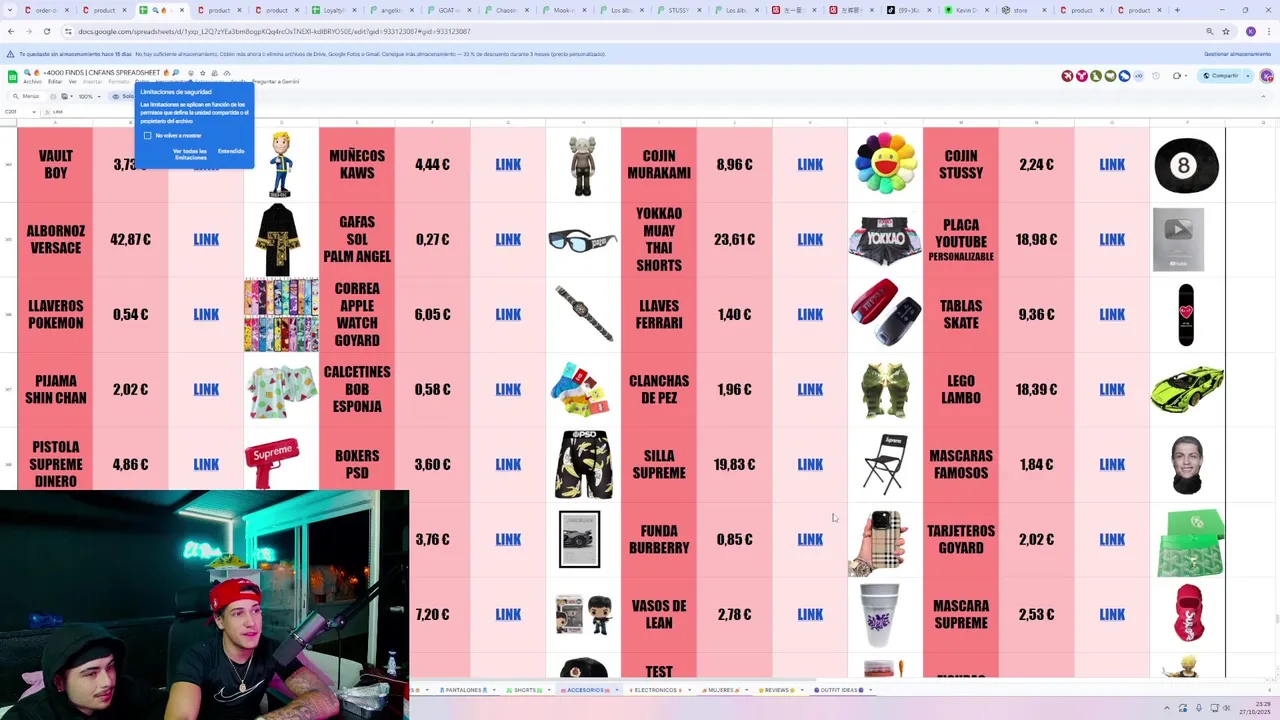
Task: Click 'Preguntar a Gemini' in the menu bar
Action: [x=276, y=82]
